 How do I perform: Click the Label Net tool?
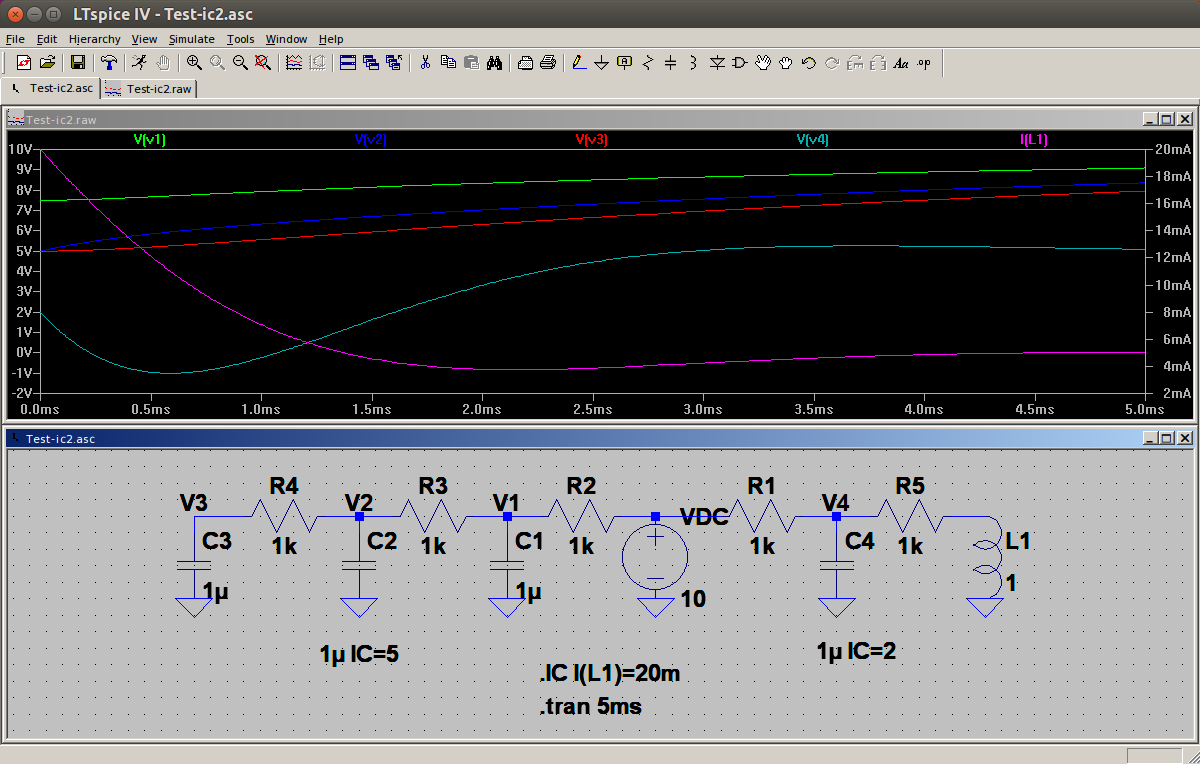(x=624, y=63)
